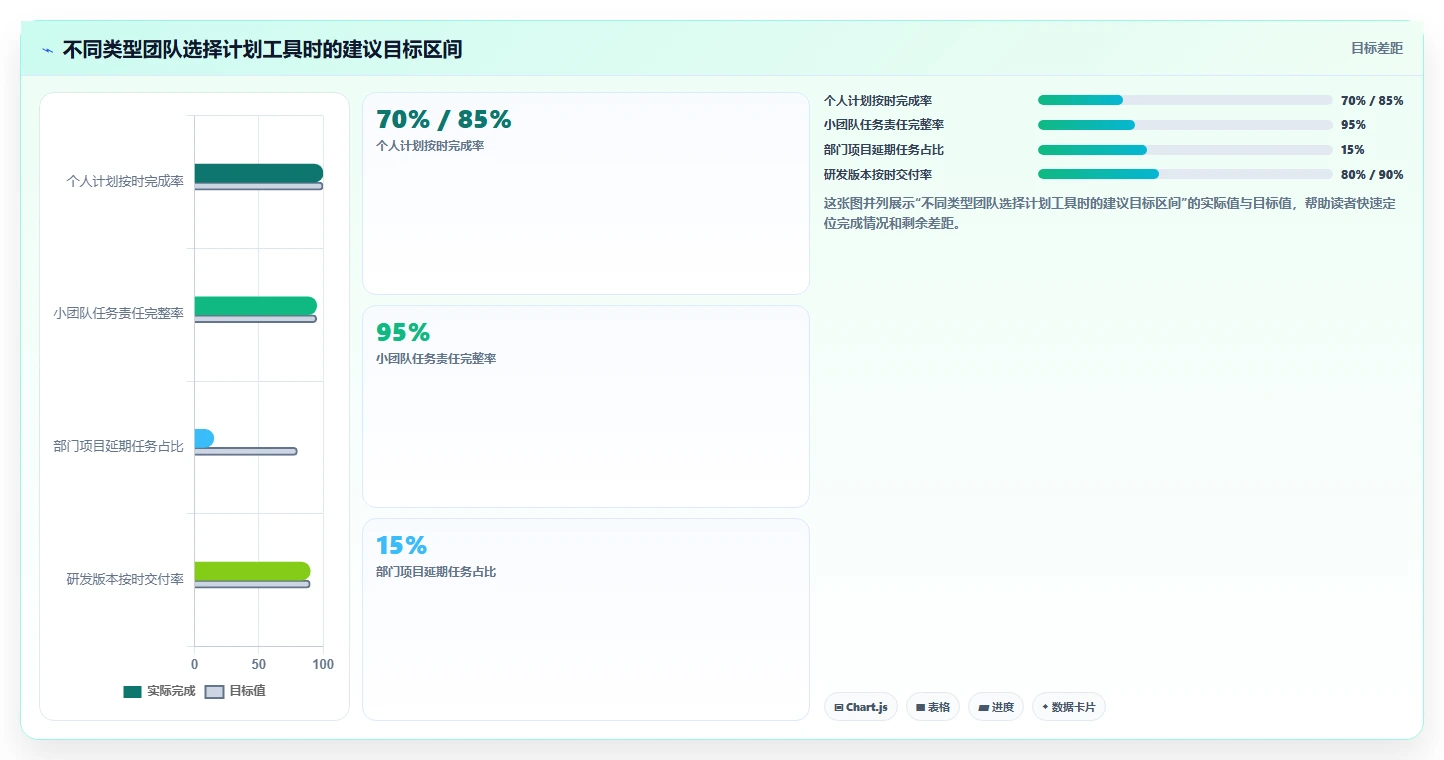Click the green actual bar for 小团队任务责任完整率
Image resolution: width=1444 pixels, height=760 pixels.
255,306
